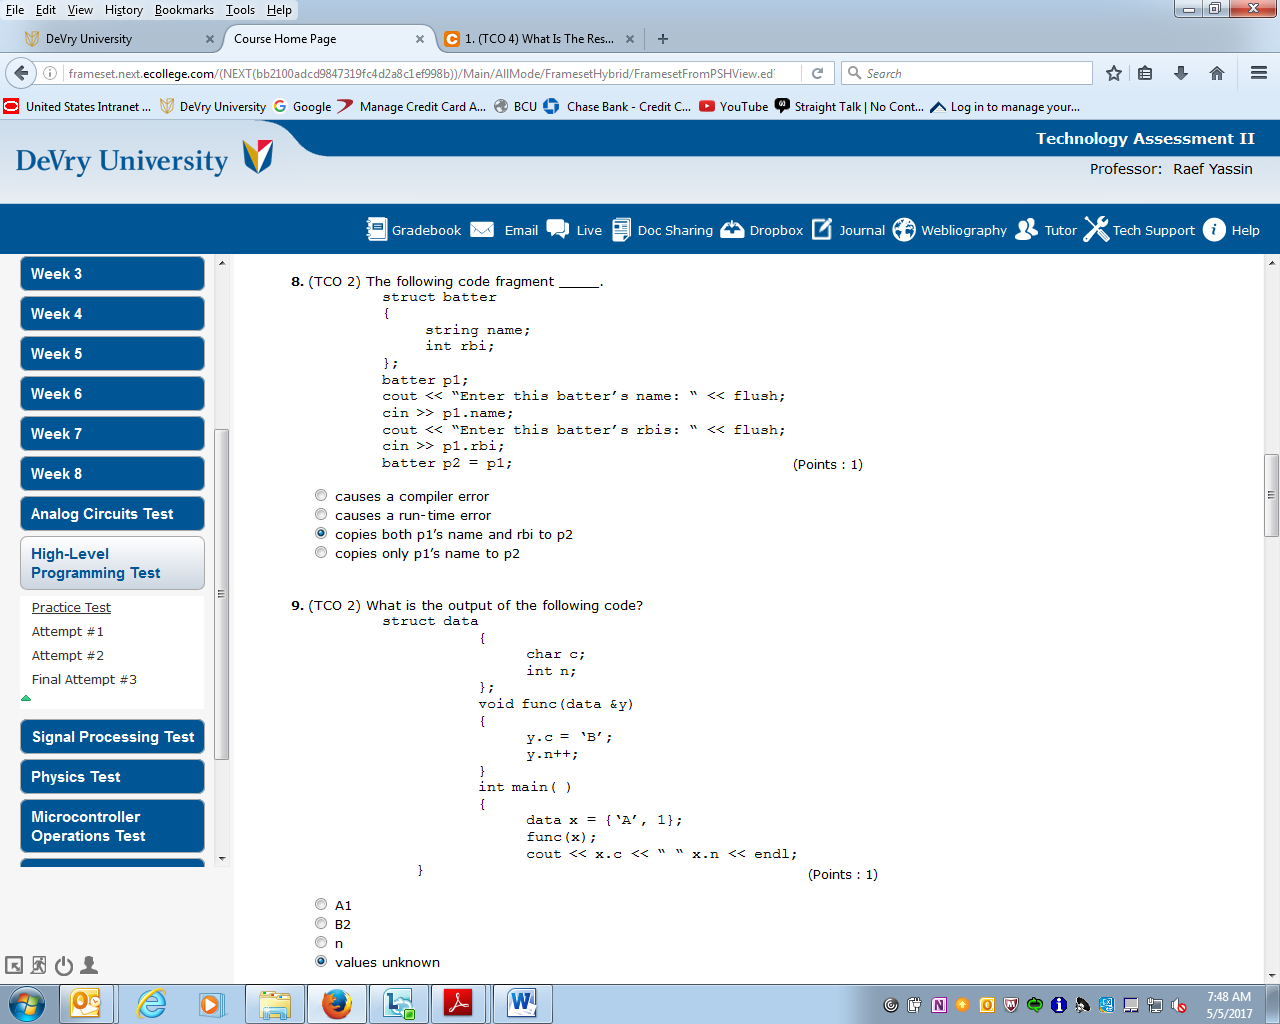Viewport: 1280px width, 1024px height.
Task: Open Doc Sharing
Action: [x=622, y=229]
